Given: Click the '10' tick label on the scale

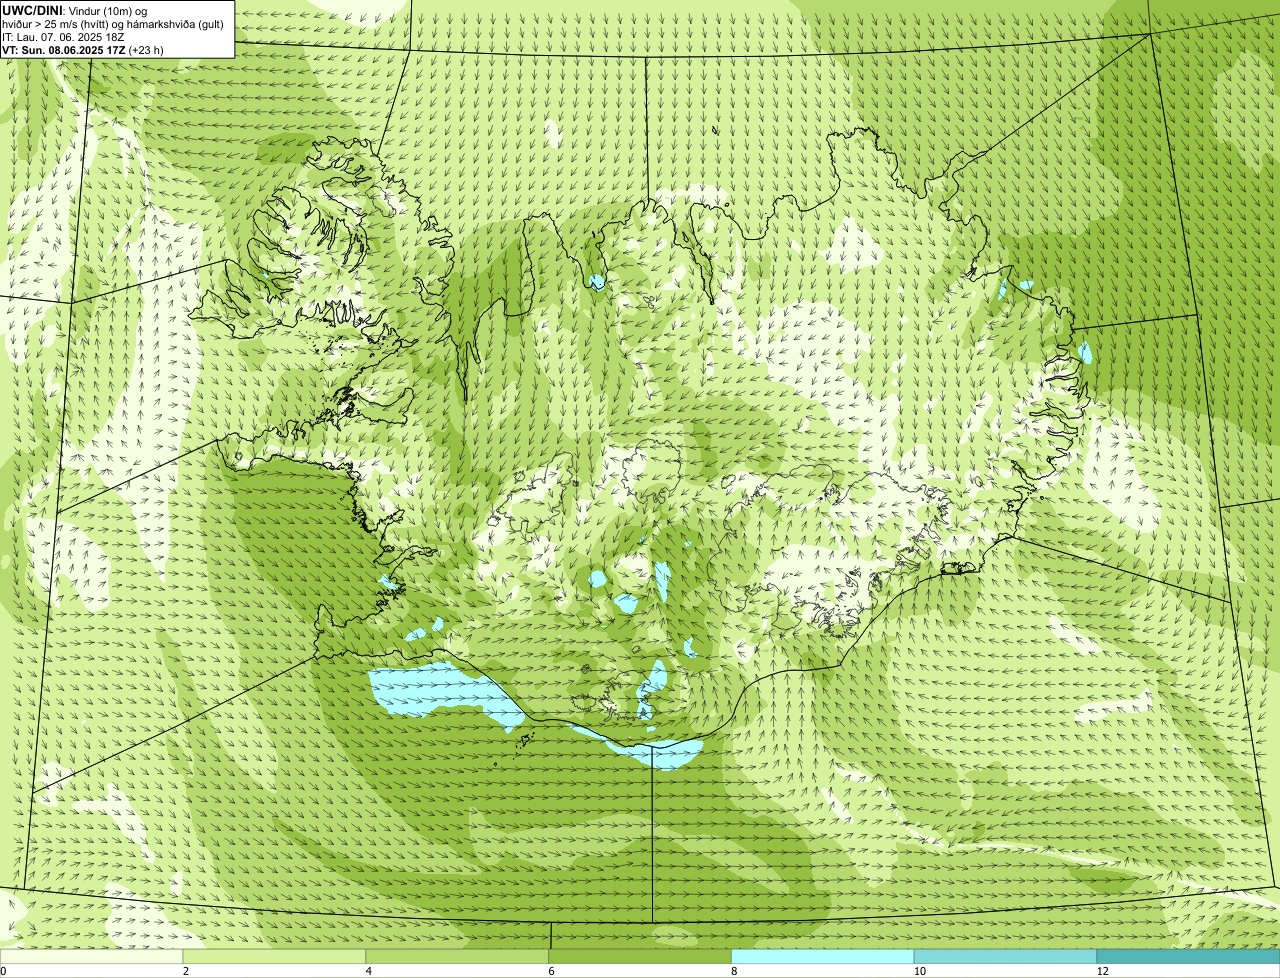Looking at the screenshot, I should [919, 971].
